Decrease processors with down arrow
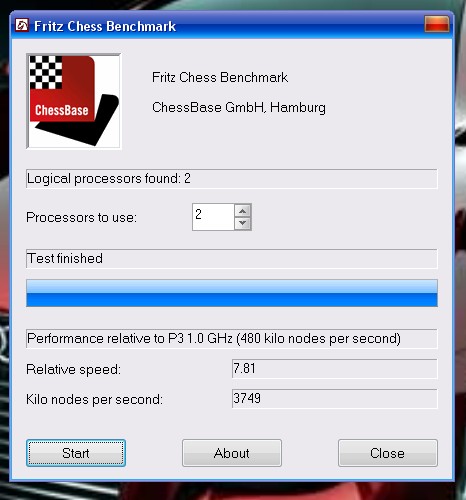The width and height of the screenshot is (466, 500). click(x=243, y=223)
